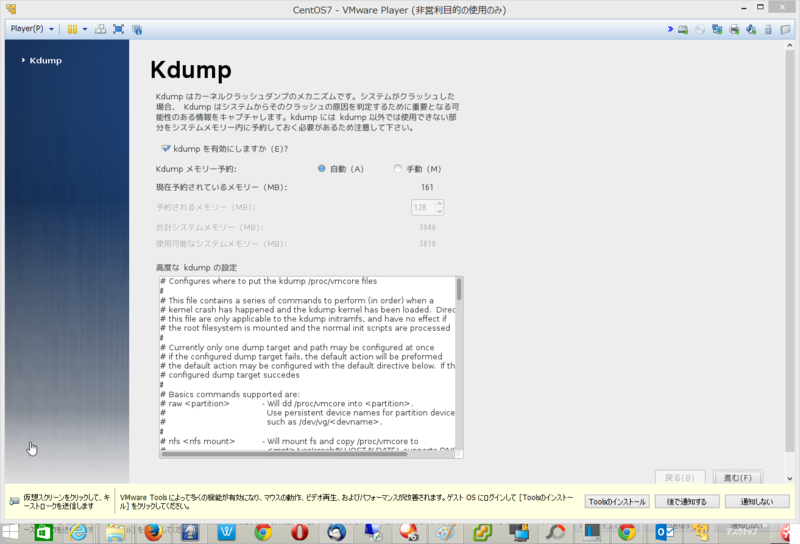Click inside the advanced kdump configuration text area
The height and width of the screenshot is (544, 800).
[307, 363]
